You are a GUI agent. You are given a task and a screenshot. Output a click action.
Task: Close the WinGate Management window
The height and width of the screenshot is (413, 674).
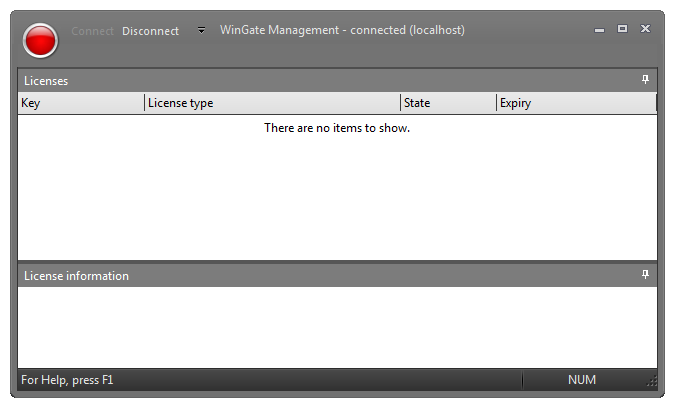(x=645, y=28)
